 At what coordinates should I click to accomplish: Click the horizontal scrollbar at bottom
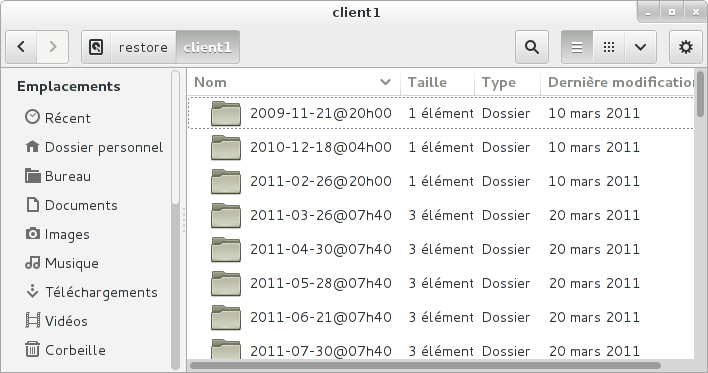pyautogui.click(x=425, y=365)
